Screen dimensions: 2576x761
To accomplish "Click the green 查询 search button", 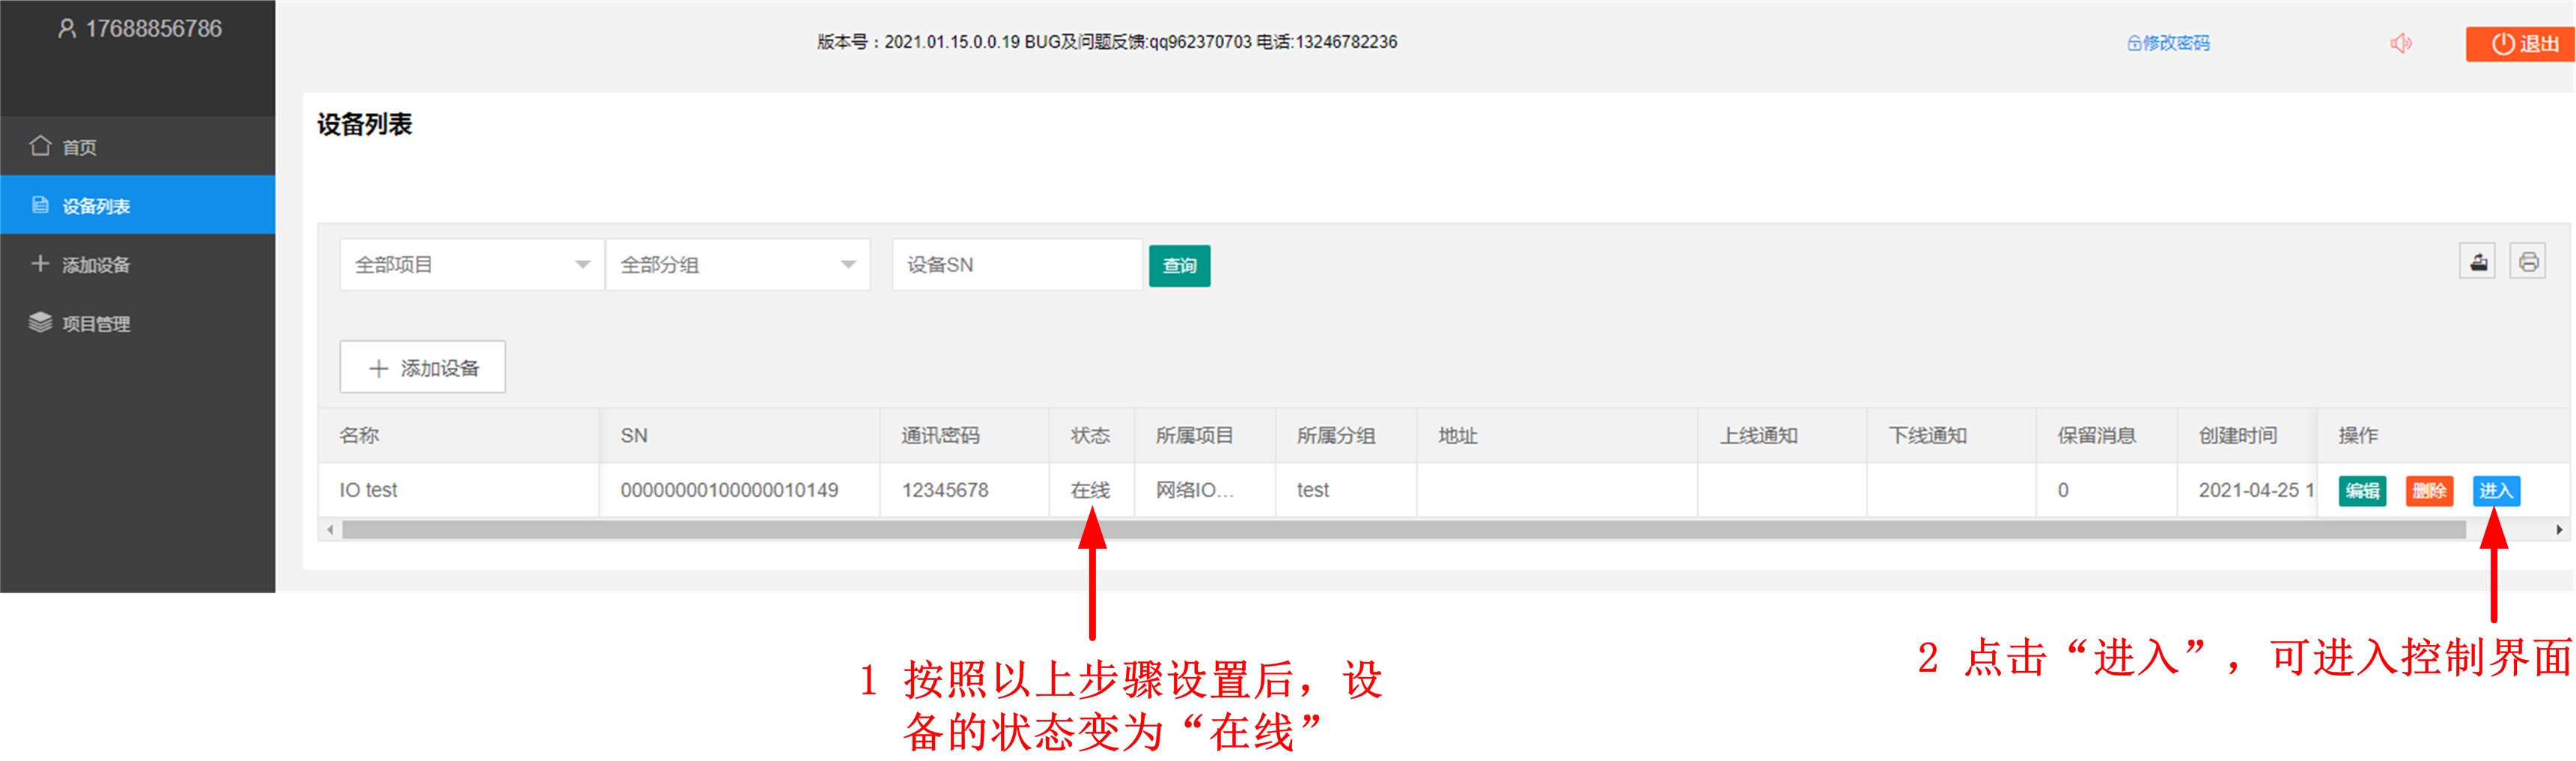I will click(1179, 265).
